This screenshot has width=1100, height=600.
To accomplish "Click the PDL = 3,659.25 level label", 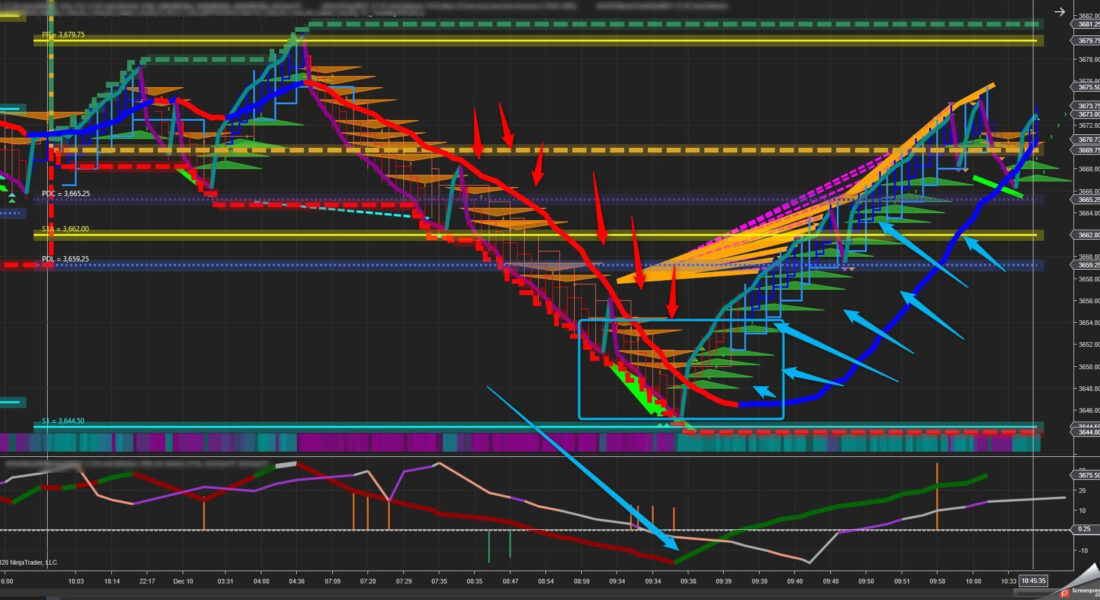I will (66, 259).
